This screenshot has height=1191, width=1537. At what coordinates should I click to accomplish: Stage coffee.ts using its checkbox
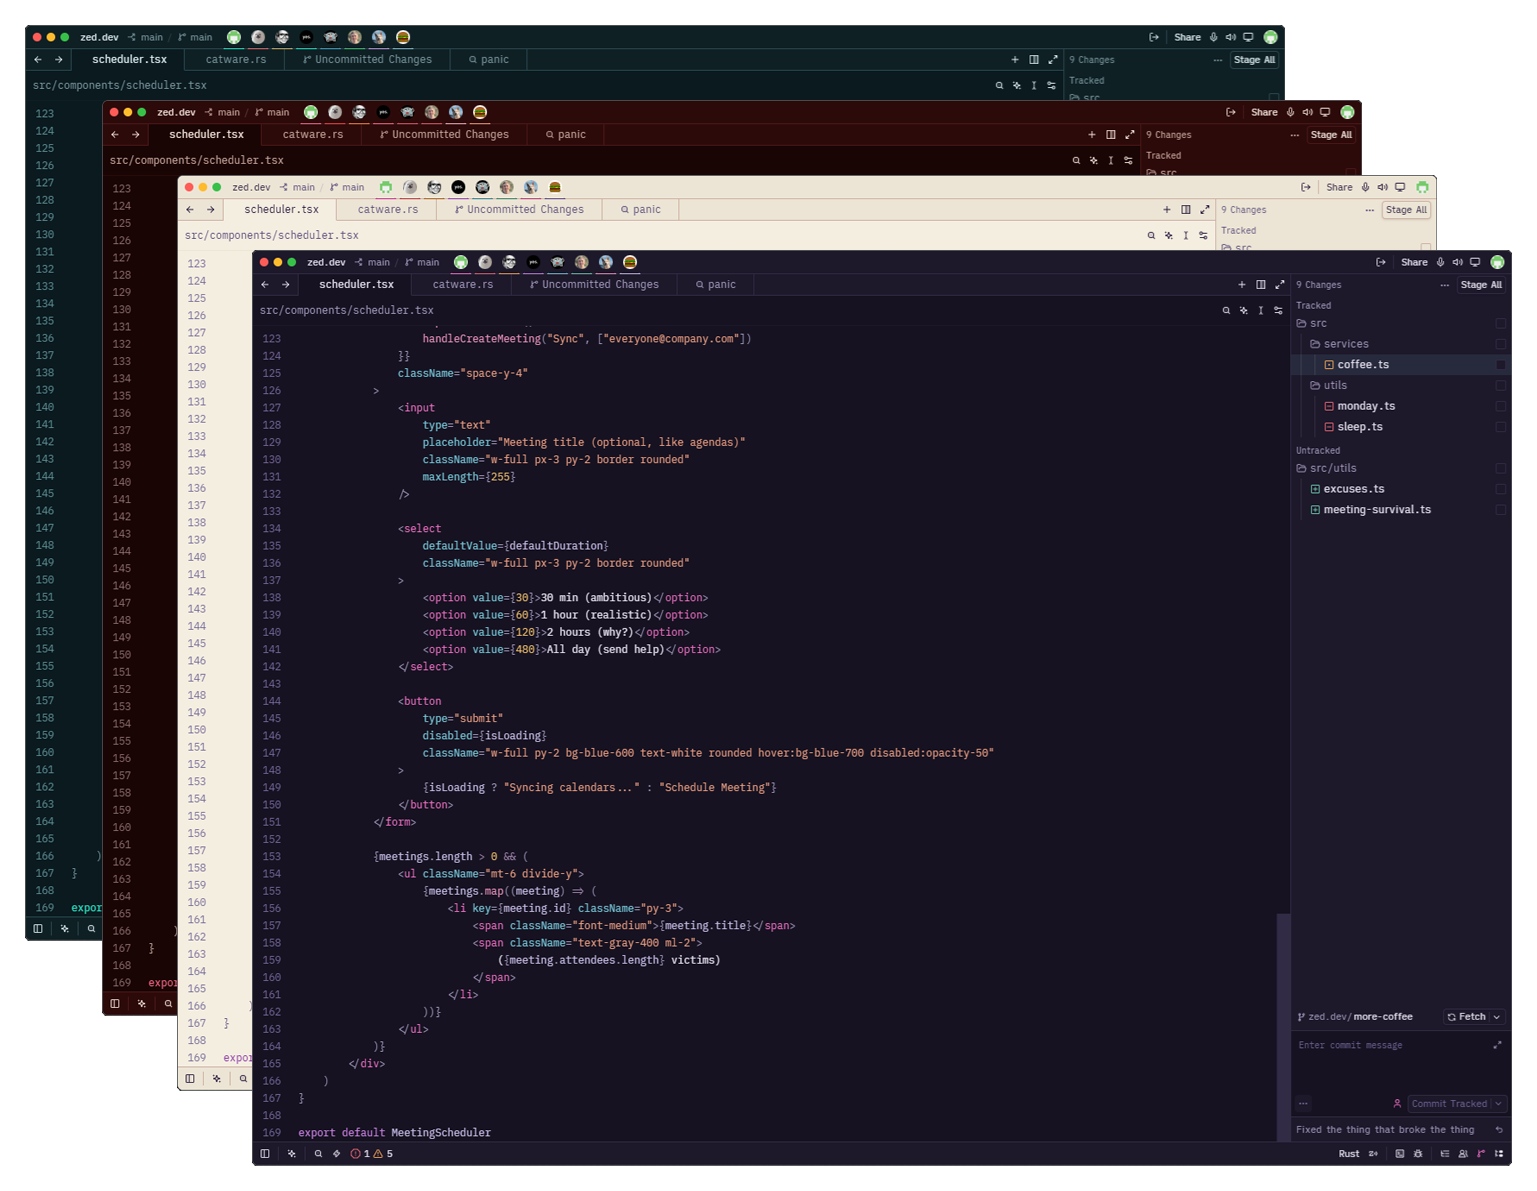pos(1500,365)
